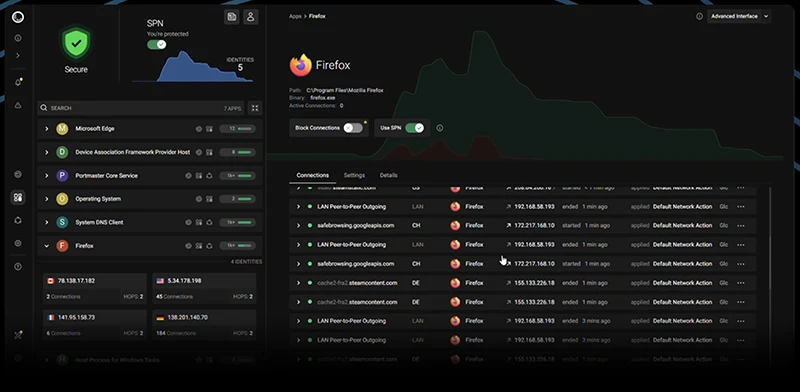Expand the System DNS Client row
Image resolution: width=800 pixels, height=392 pixels.
point(46,223)
